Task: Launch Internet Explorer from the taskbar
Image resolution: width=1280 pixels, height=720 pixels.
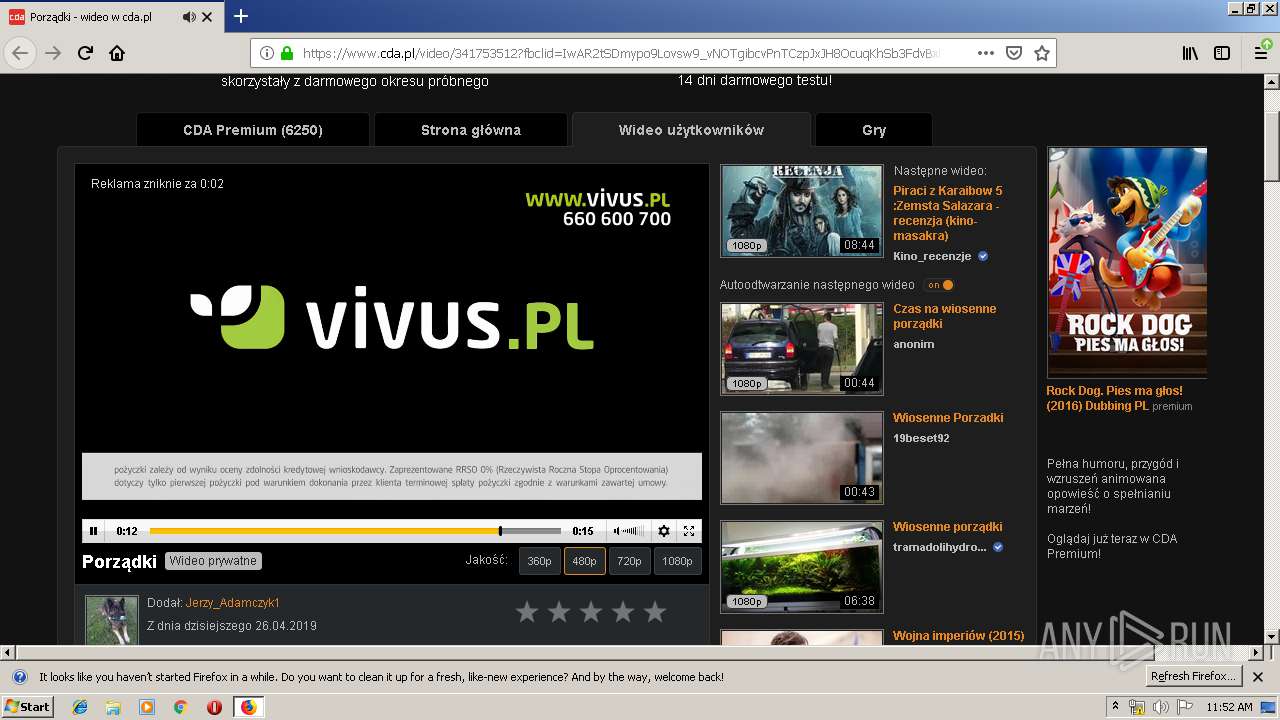Action: [x=80, y=707]
